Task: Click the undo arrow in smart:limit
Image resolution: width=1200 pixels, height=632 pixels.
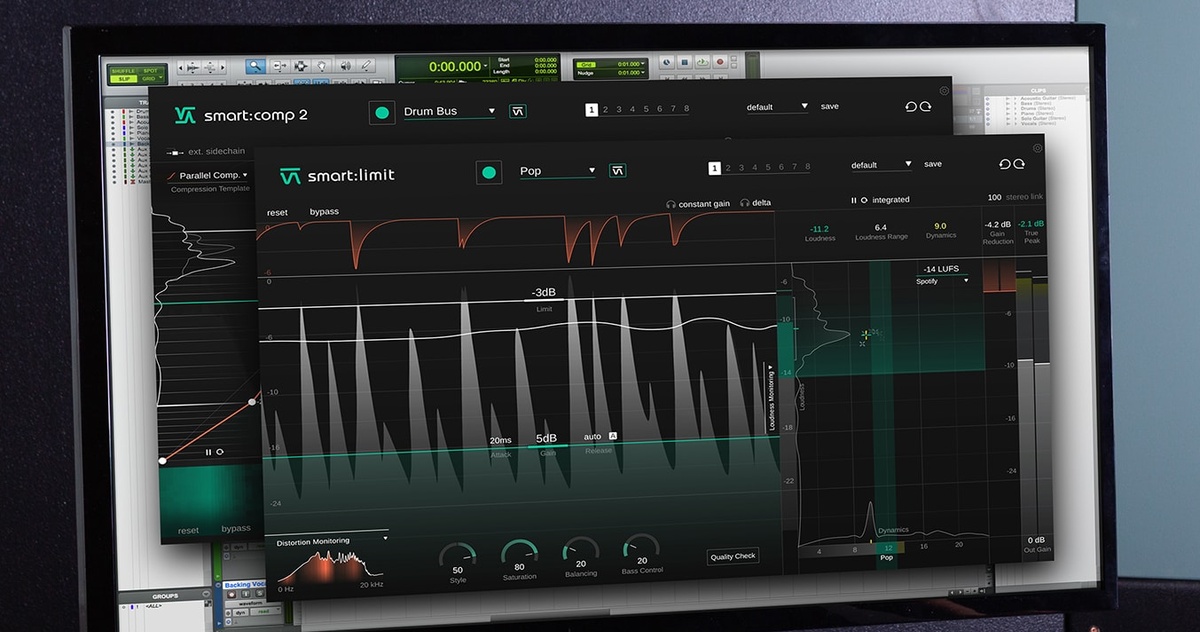Action: (1004, 164)
